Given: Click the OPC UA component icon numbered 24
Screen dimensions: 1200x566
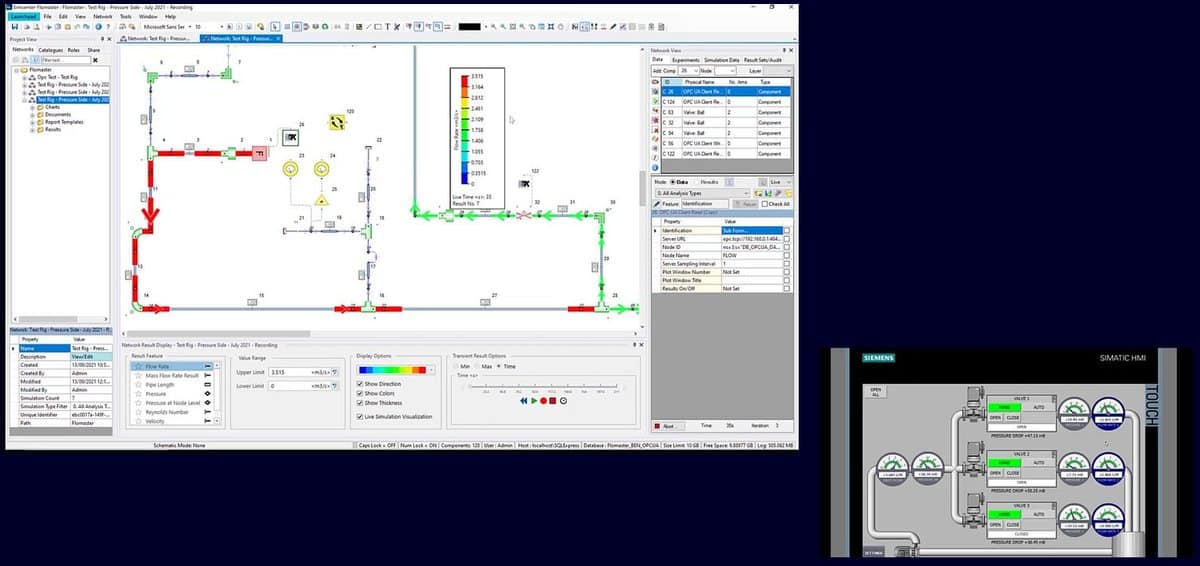Looking at the screenshot, I should click(x=291, y=136).
